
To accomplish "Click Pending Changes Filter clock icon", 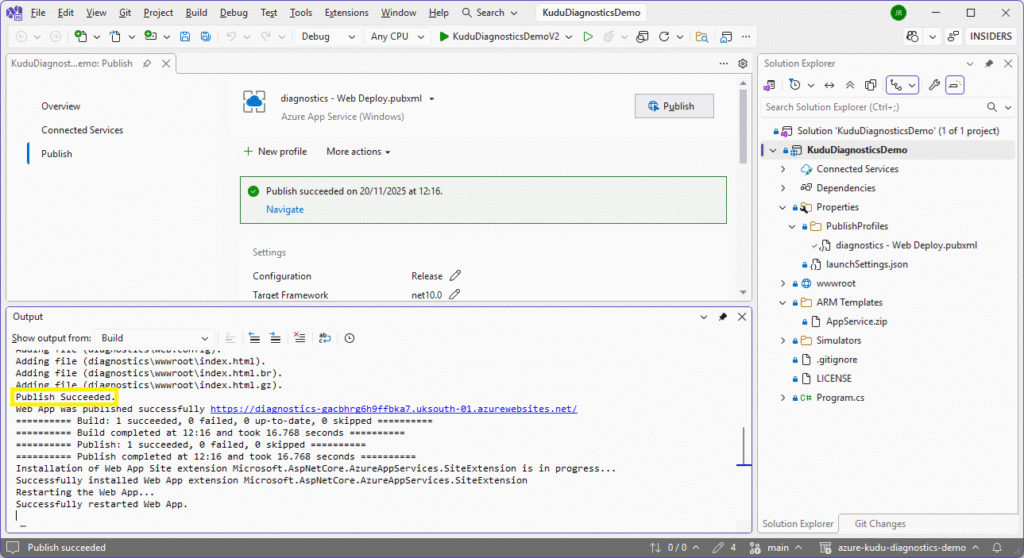I will [794, 85].
